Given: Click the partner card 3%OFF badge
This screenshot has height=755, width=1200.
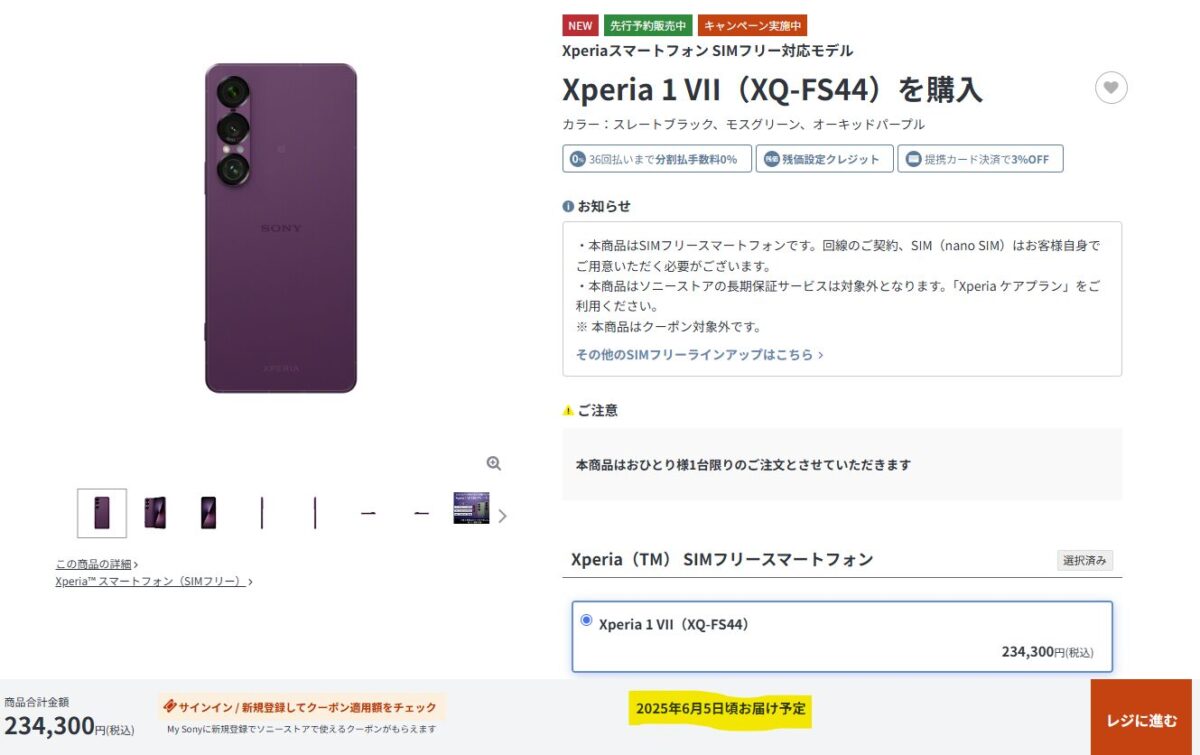Looking at the screenshot, I should [980, 159].
